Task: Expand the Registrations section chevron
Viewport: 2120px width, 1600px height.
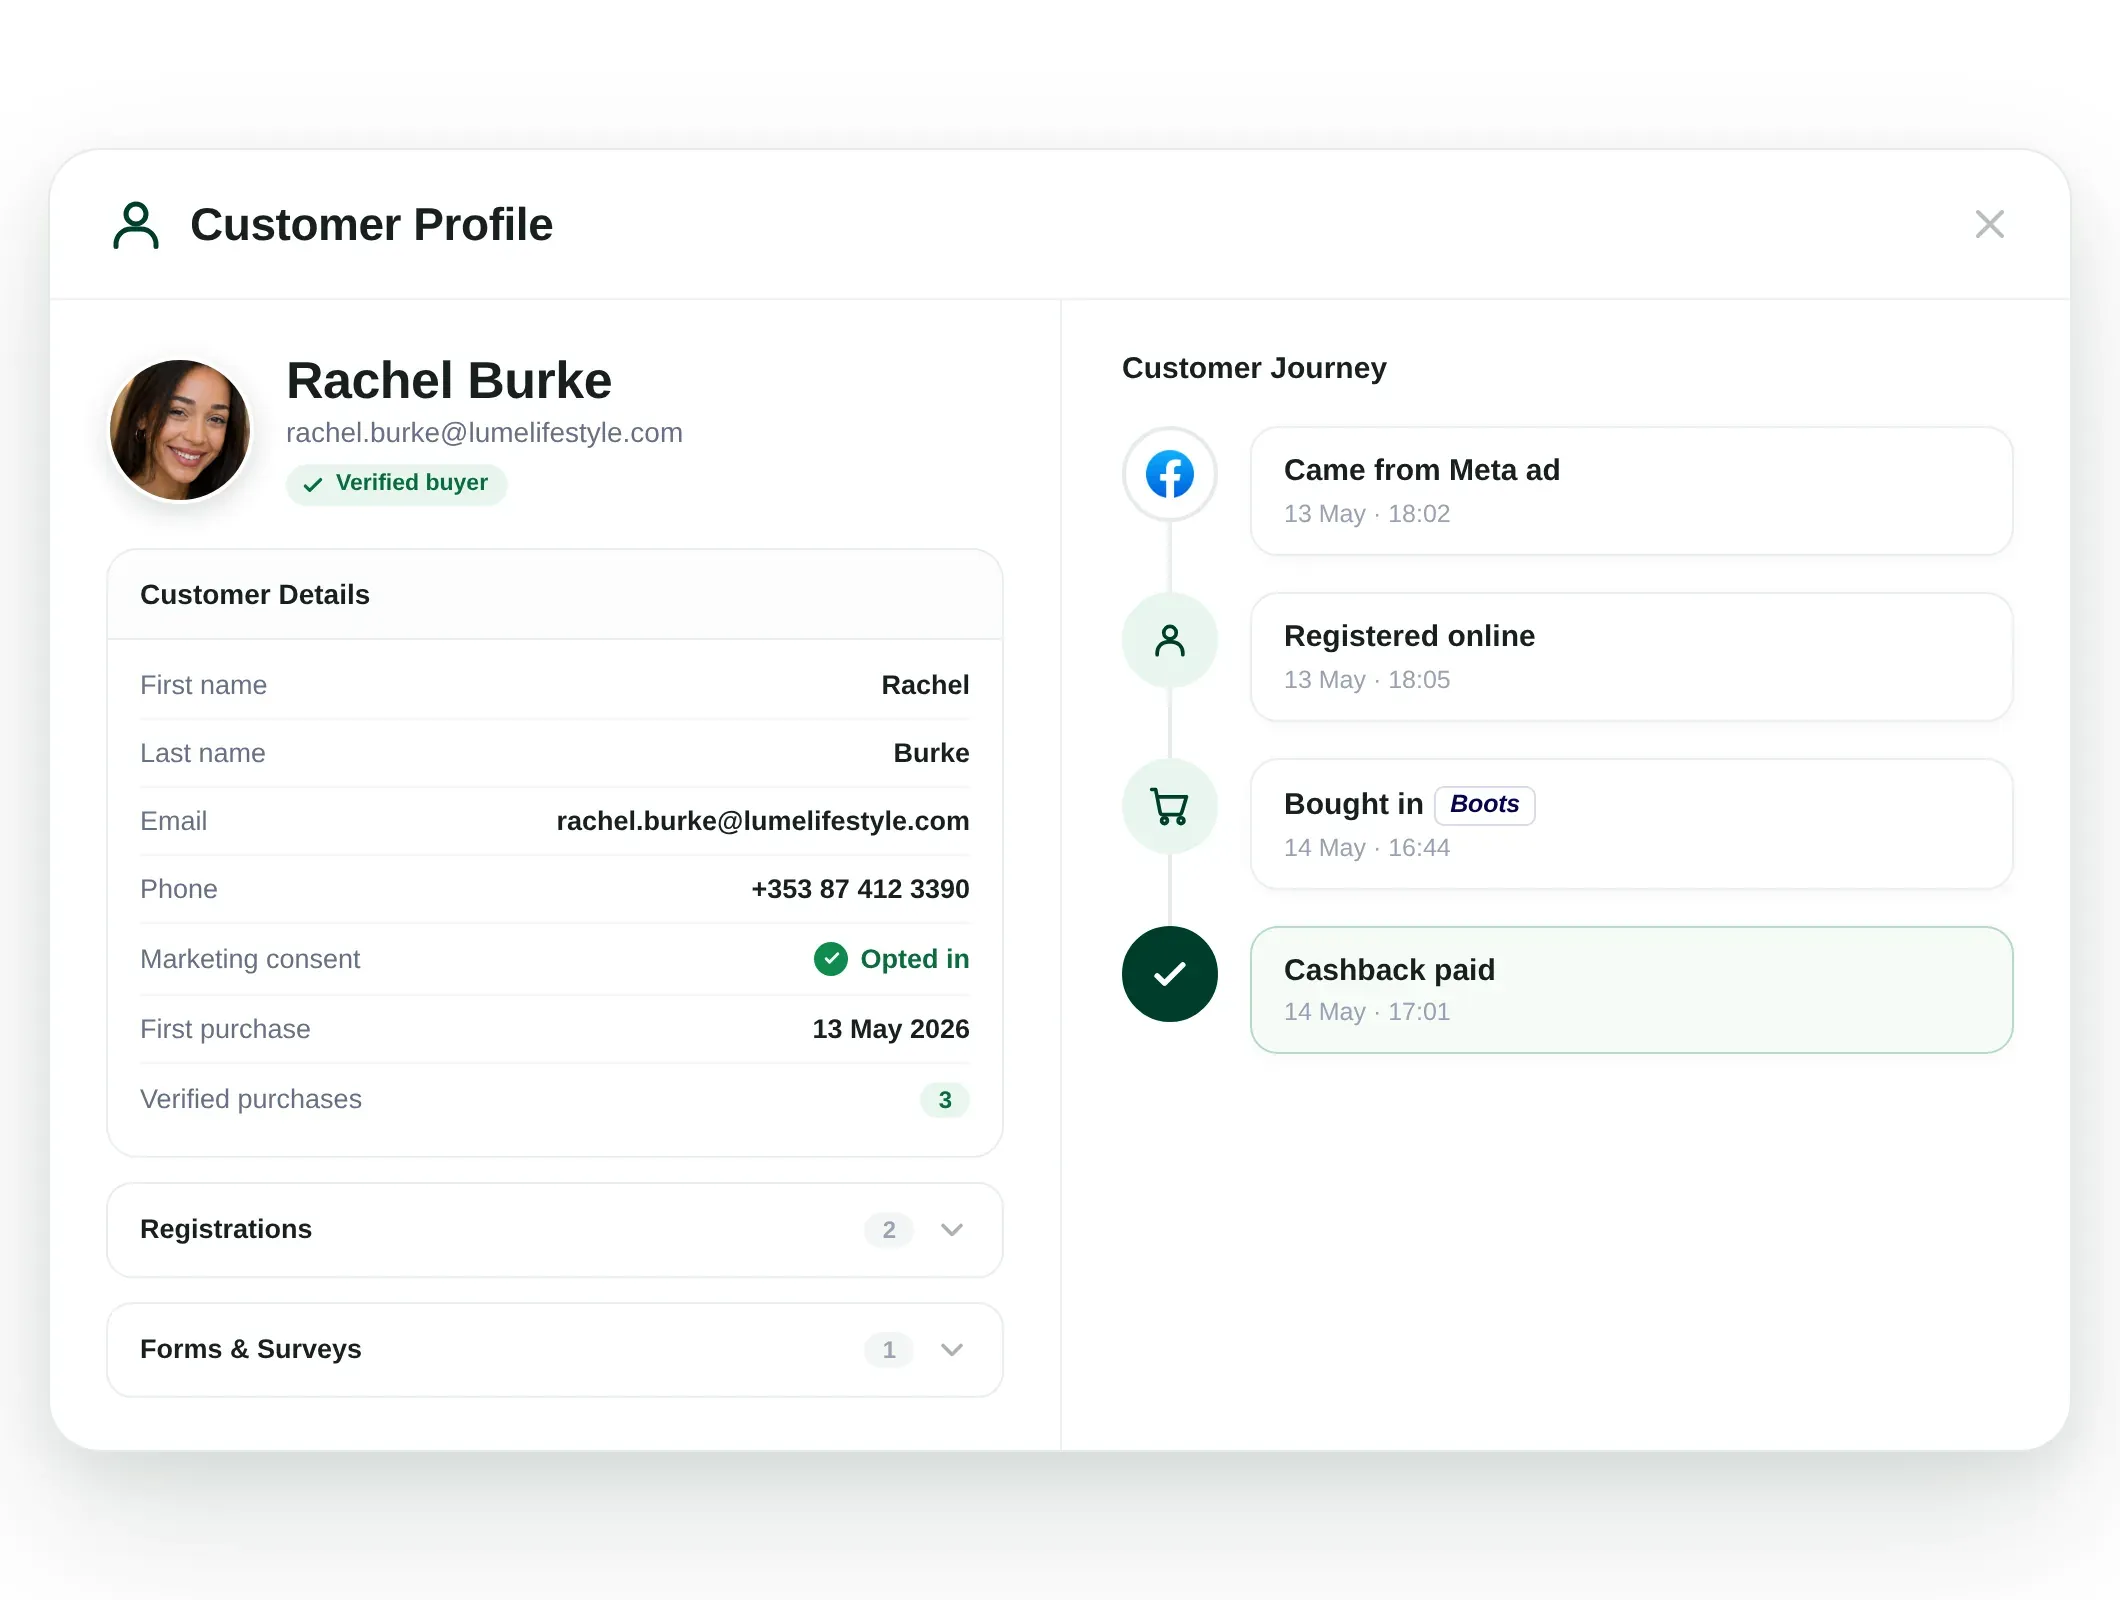Action: [952, 1230]
